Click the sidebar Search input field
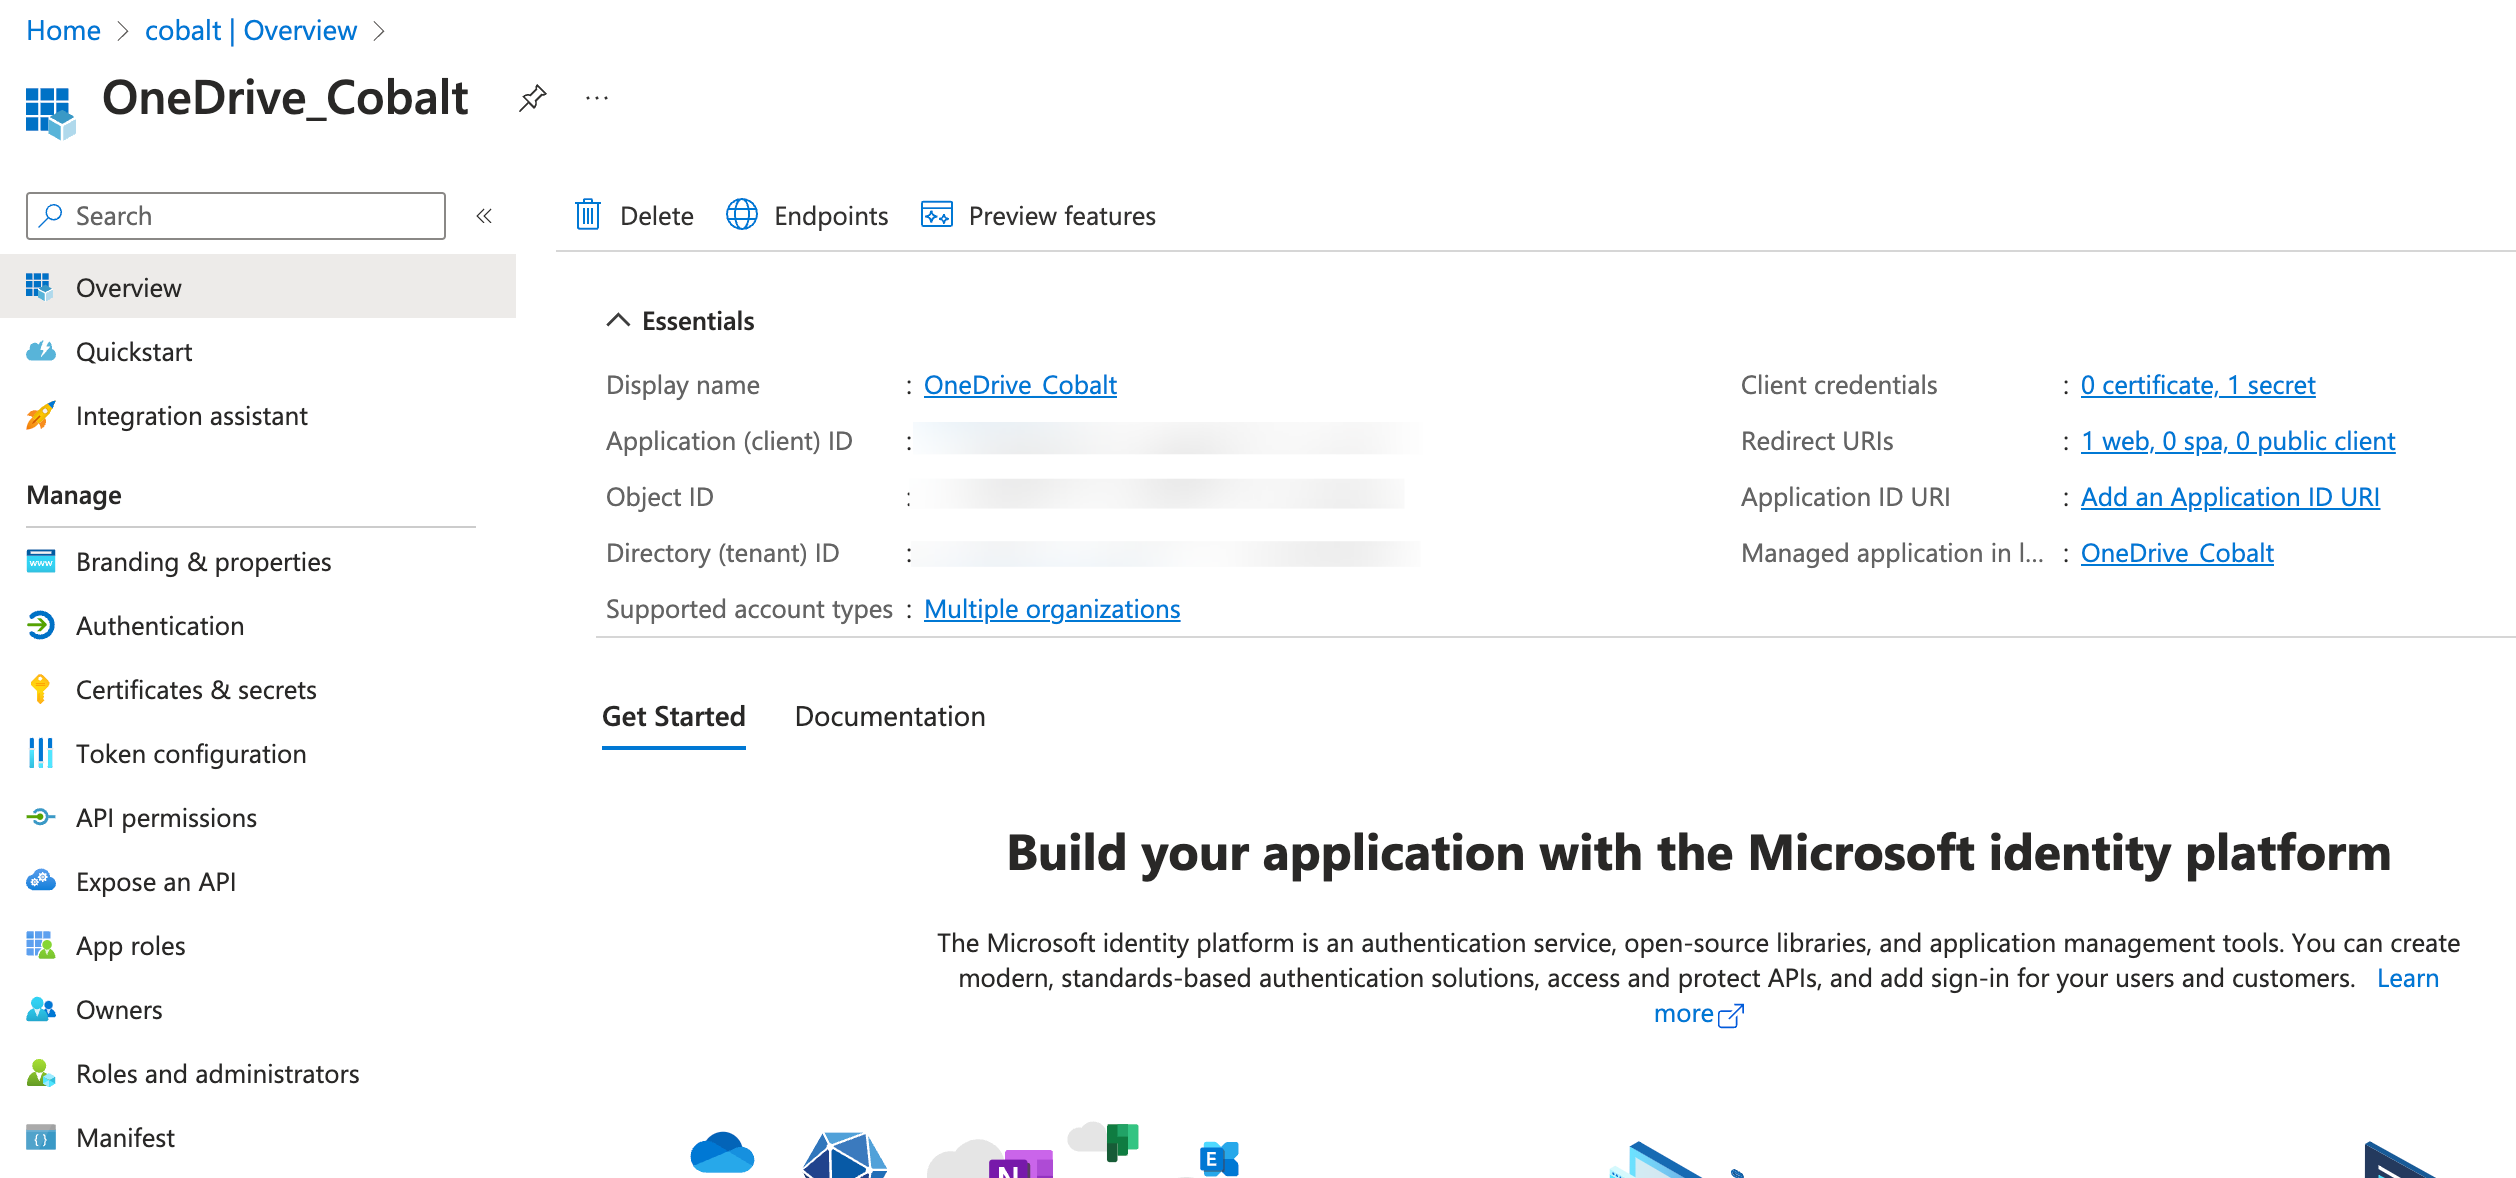Image resolution: width=2516 pixels, height=1178 pixels. click(x=250, y=216)
